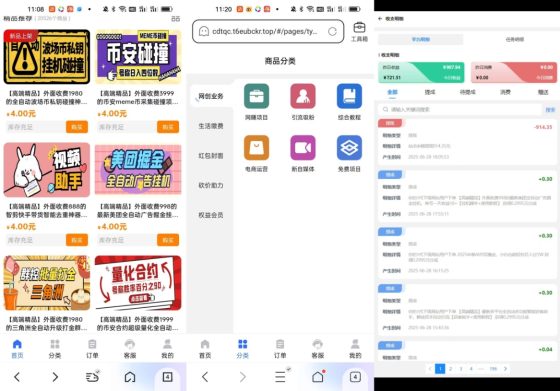
Task: Open the 电商运营 shopping bag icon
Action: pos(256,147)
